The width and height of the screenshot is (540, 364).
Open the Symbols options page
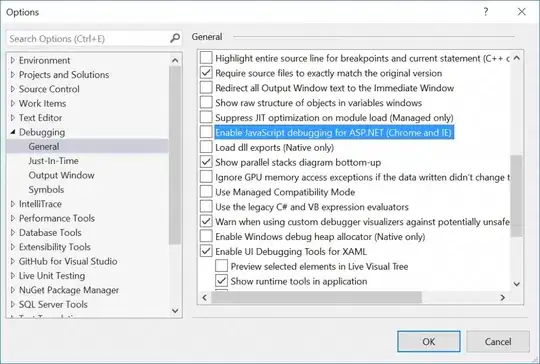coord(46,190)
